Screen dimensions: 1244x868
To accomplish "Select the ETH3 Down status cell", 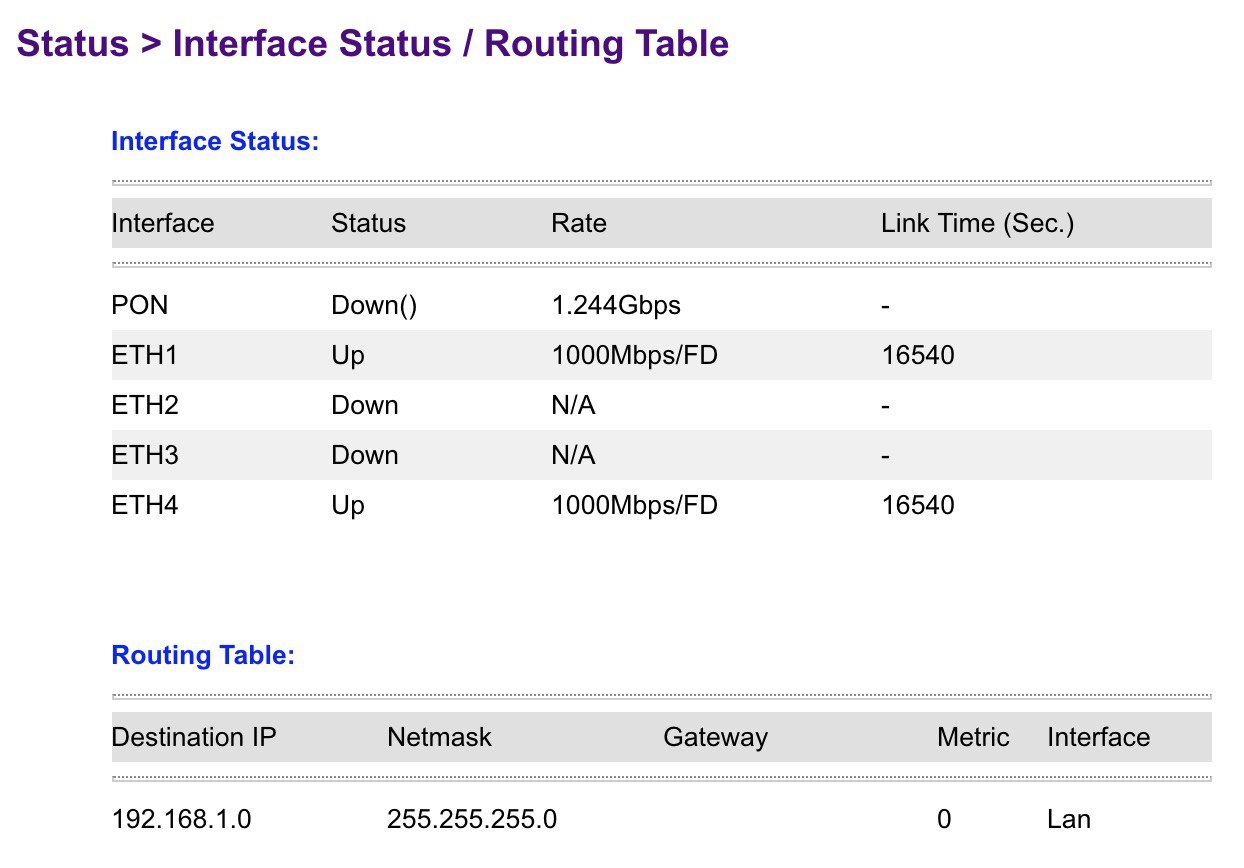I will (365, 455).
